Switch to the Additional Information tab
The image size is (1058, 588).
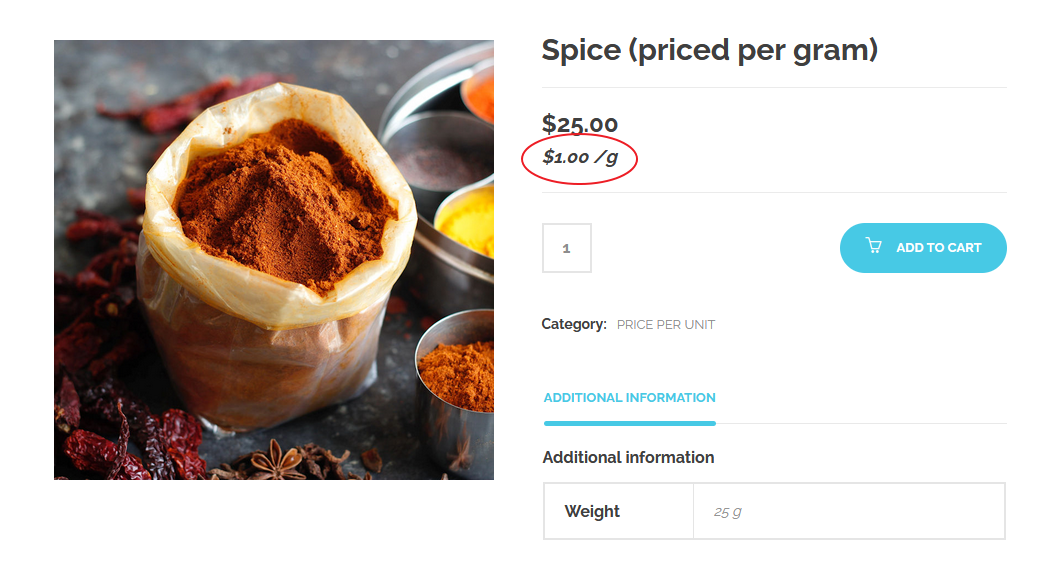[x=629, y=398]
